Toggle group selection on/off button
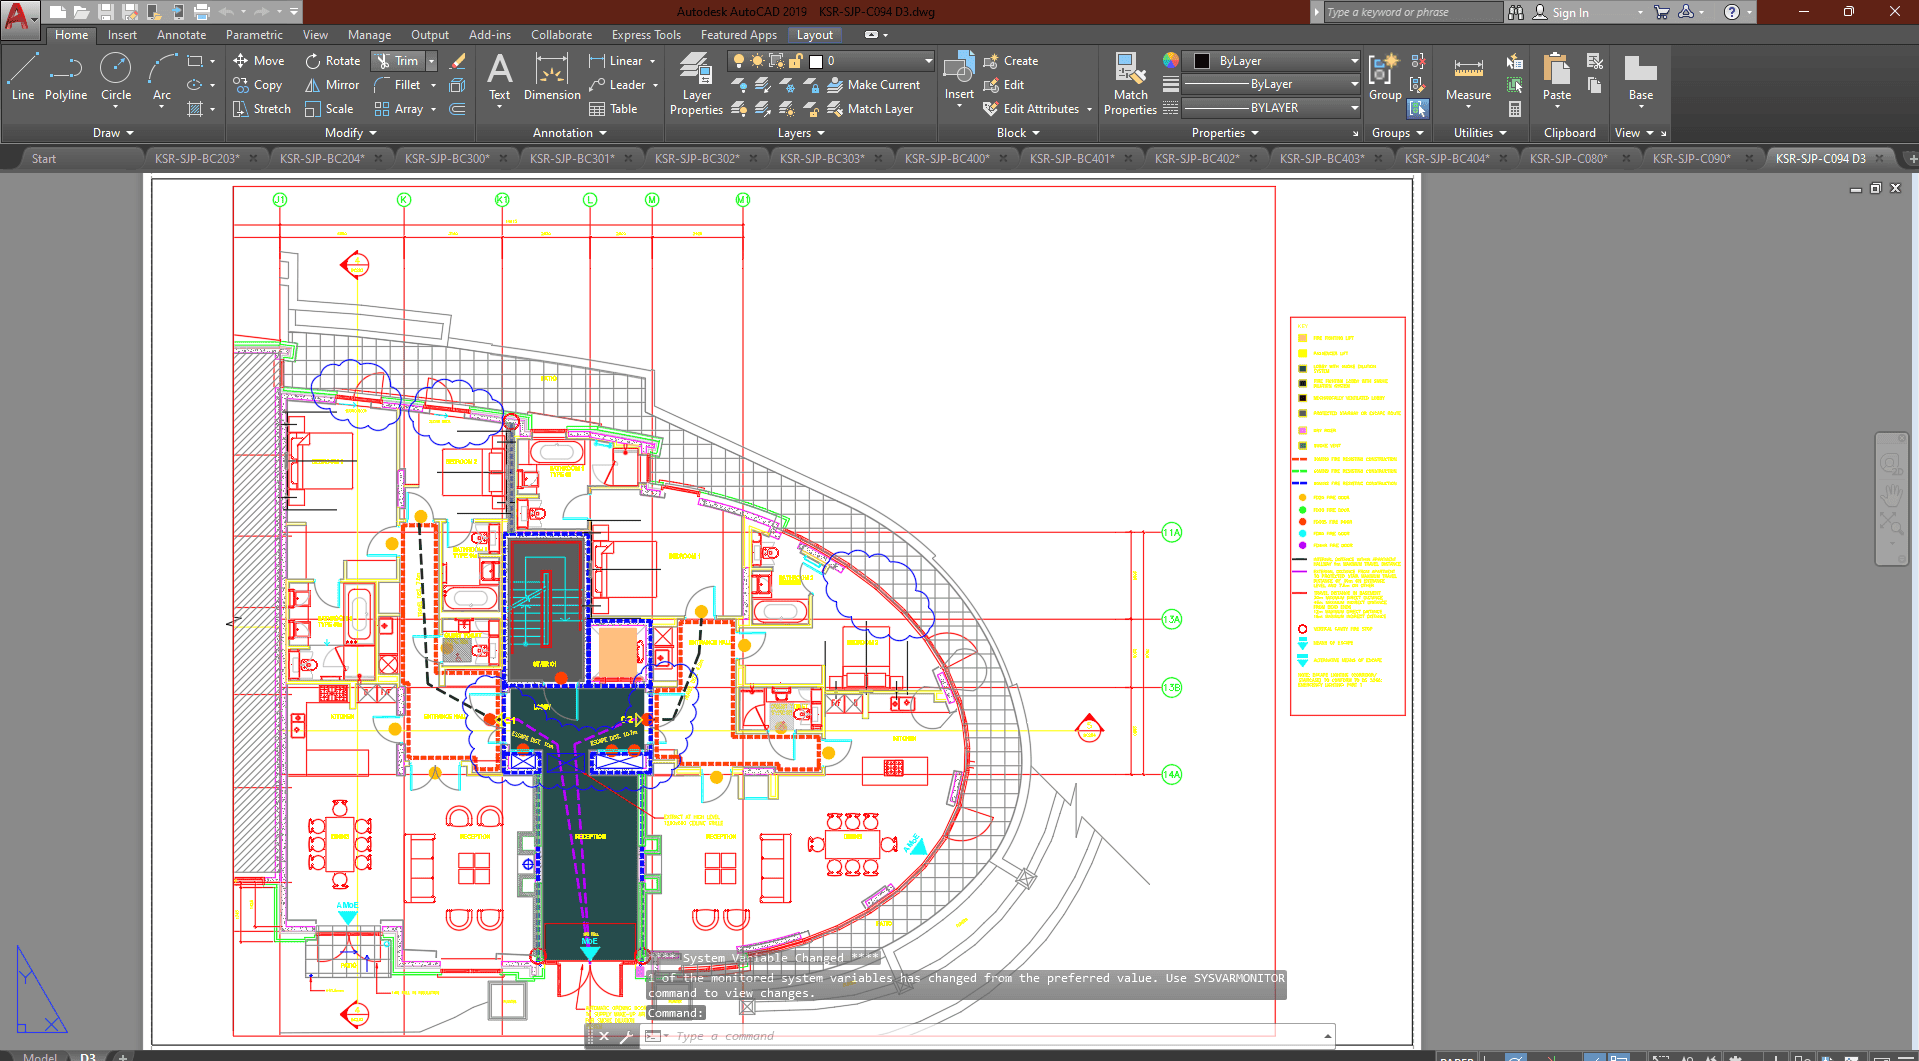The height and width of the screenshot is (1061, 1919). (1418, 108)
